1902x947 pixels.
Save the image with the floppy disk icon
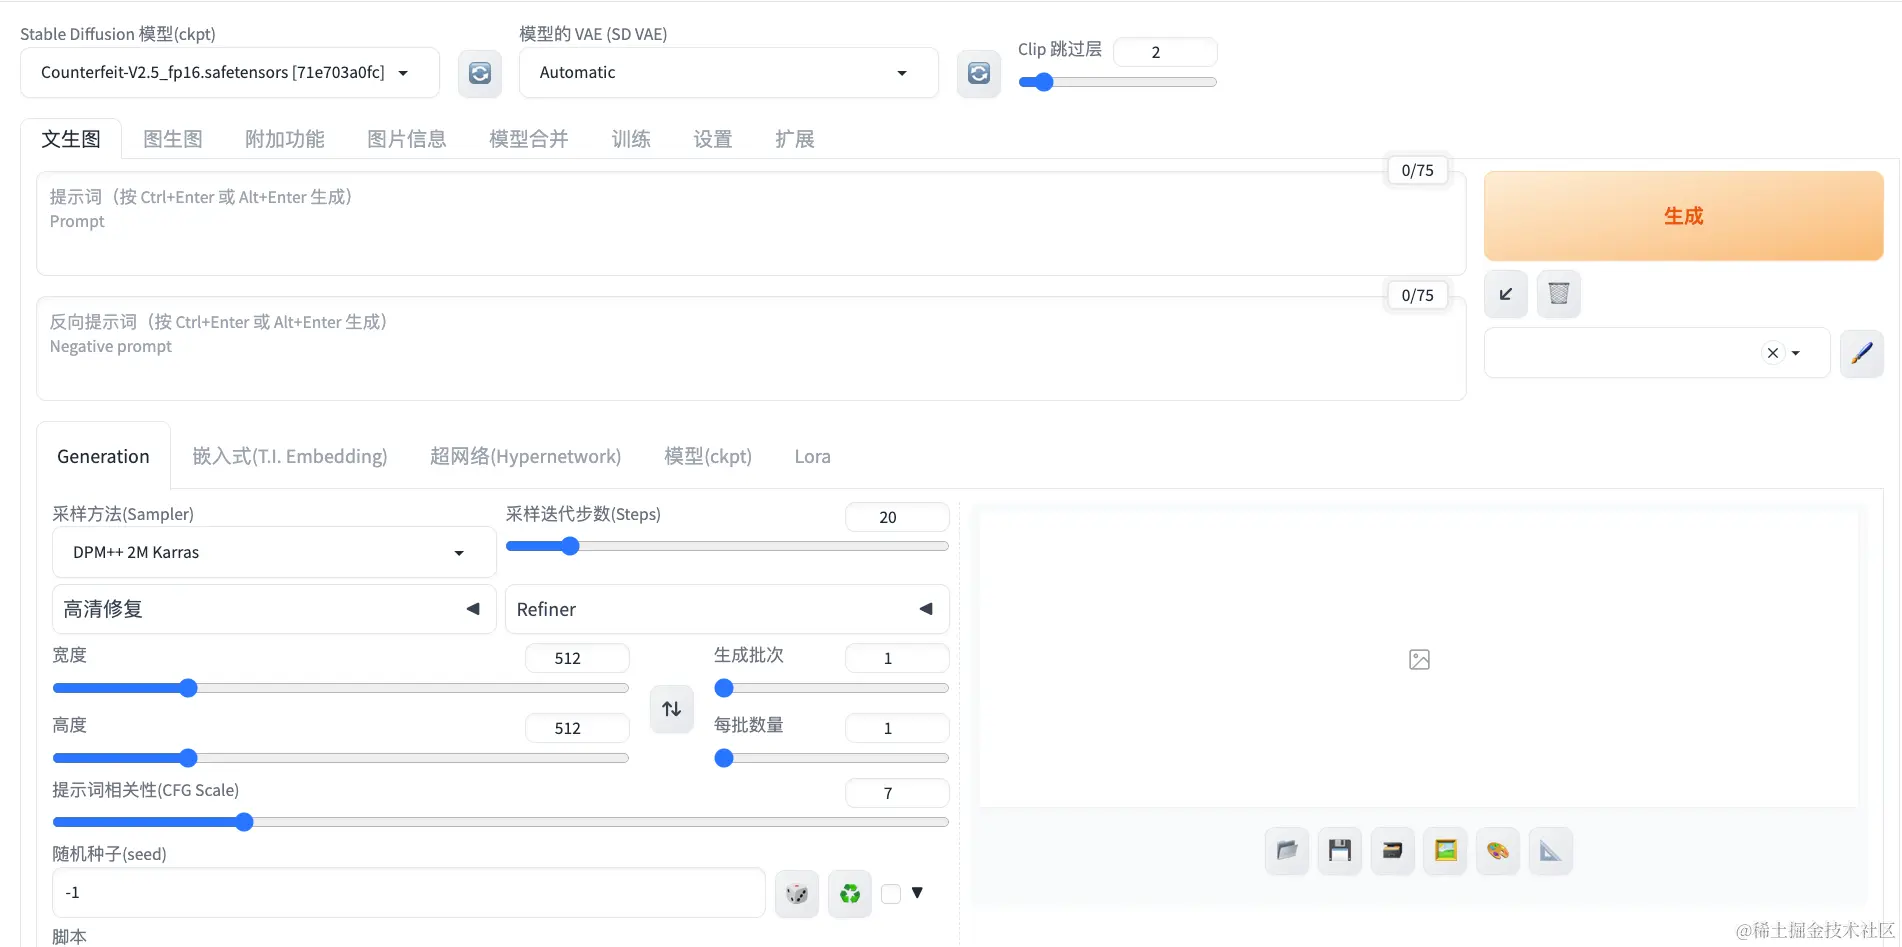coord(1340,851)
